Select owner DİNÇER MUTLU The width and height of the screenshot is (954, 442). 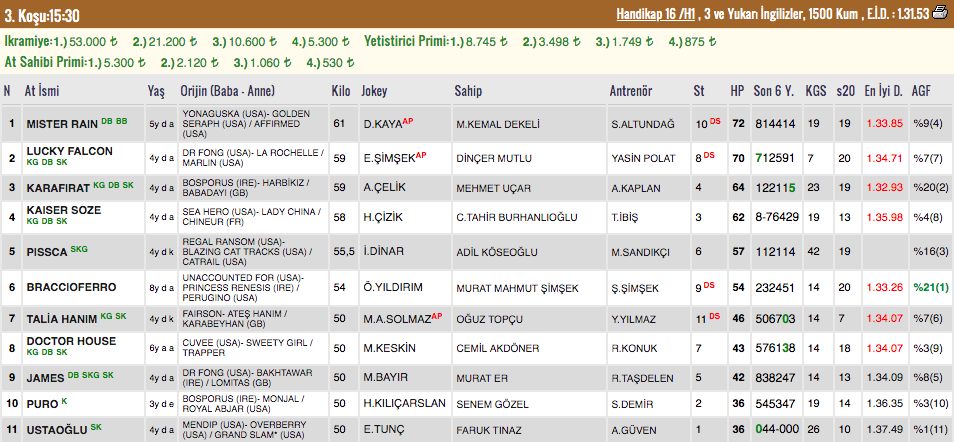pyautogui.click(x=494, y=158)
